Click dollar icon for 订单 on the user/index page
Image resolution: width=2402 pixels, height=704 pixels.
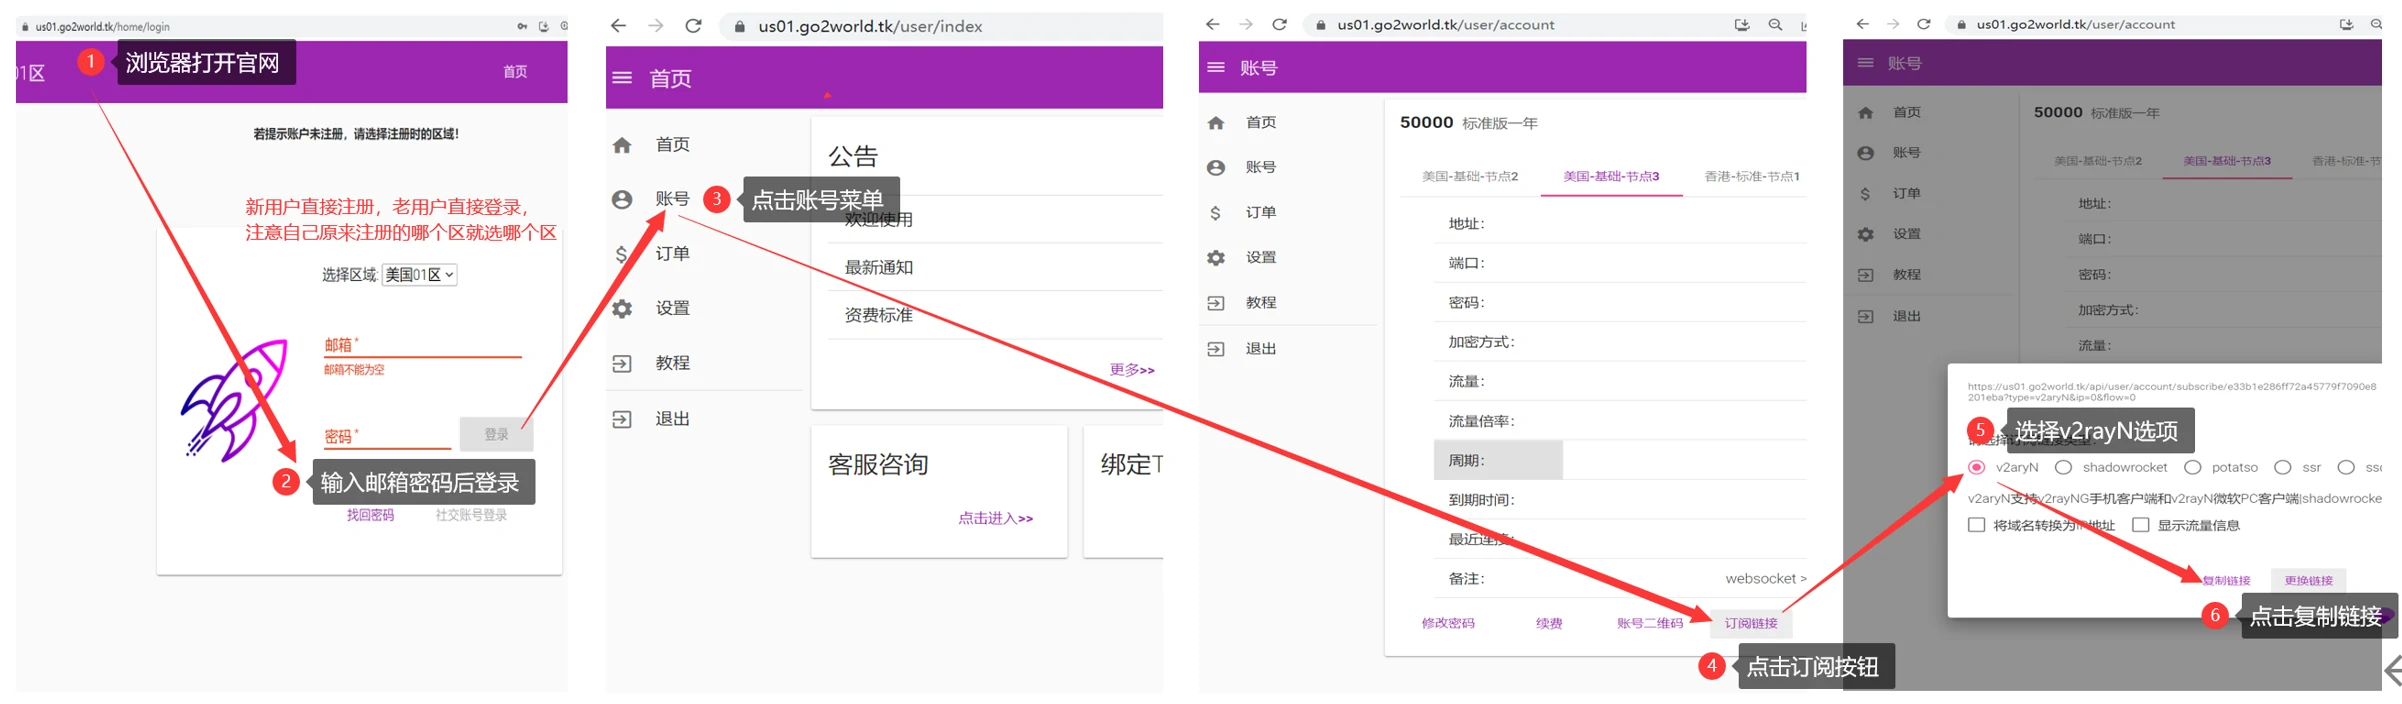point(622,254)
